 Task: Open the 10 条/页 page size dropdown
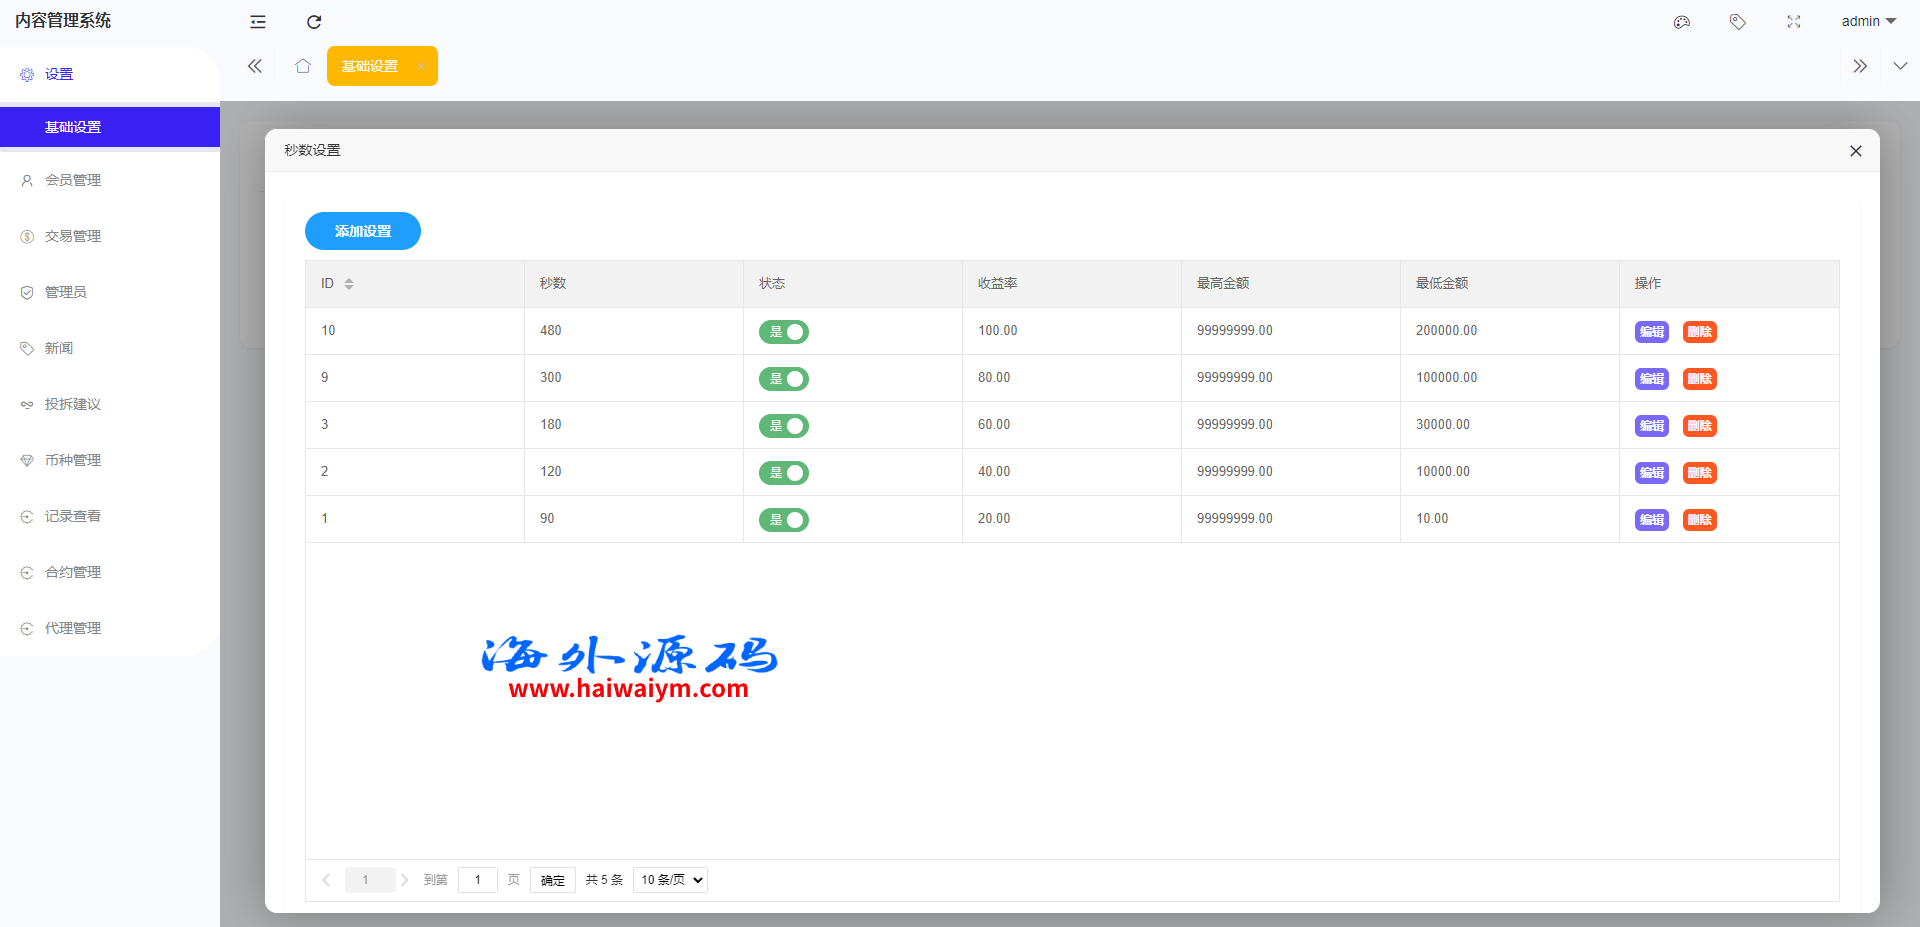pos(670,880)
